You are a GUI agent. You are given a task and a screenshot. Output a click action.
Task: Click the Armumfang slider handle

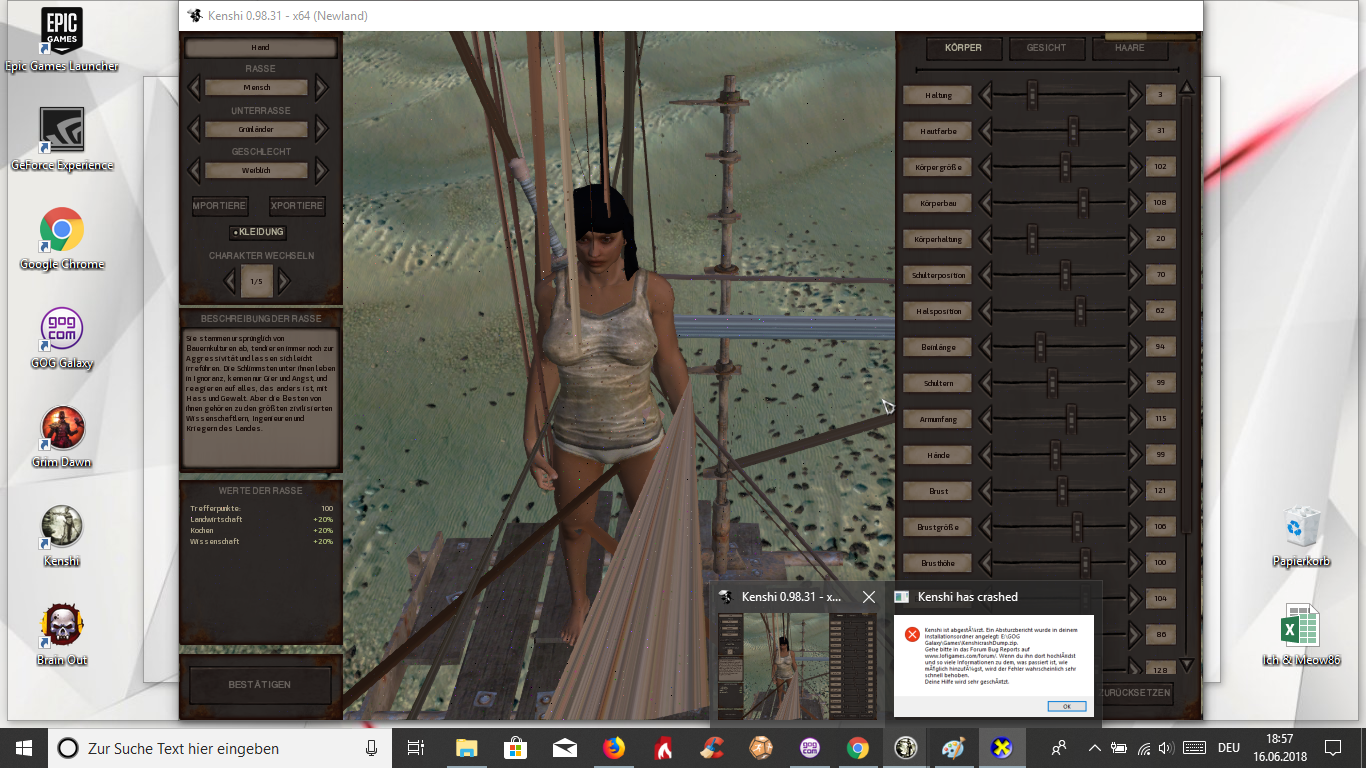point(1071,419)
